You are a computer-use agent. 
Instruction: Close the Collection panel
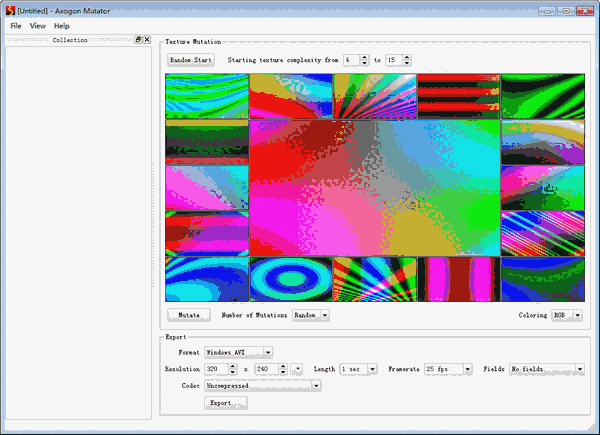coord(147,40)
